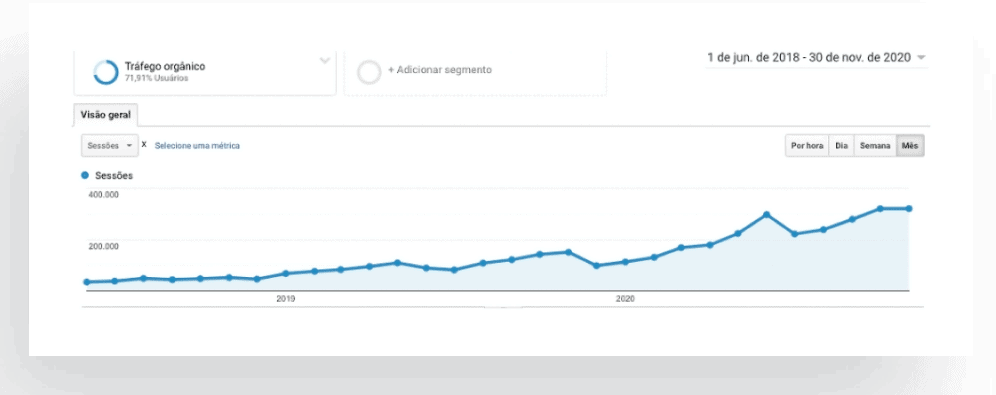Click the Tráfego orgânico donut icon
996x395 pixels.
coord(105,72)
